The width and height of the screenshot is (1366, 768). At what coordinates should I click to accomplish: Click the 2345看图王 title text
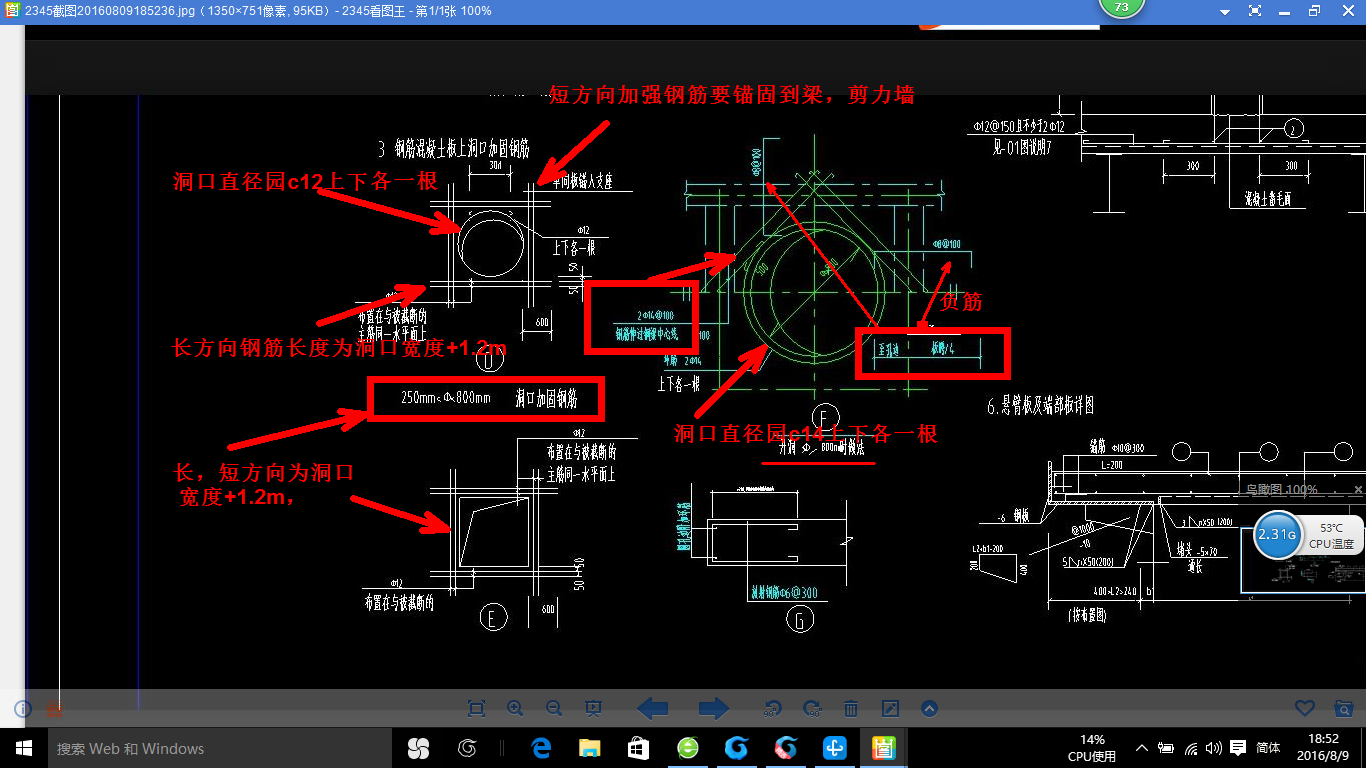click(375, 10)
